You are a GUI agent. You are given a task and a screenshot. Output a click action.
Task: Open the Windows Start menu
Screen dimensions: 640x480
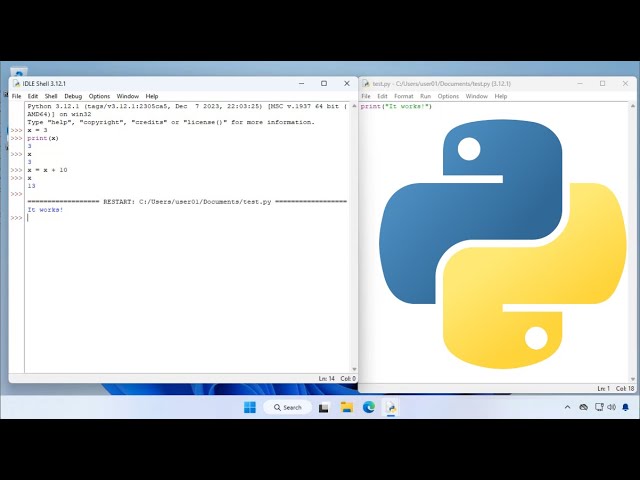[x=250, y=407]
